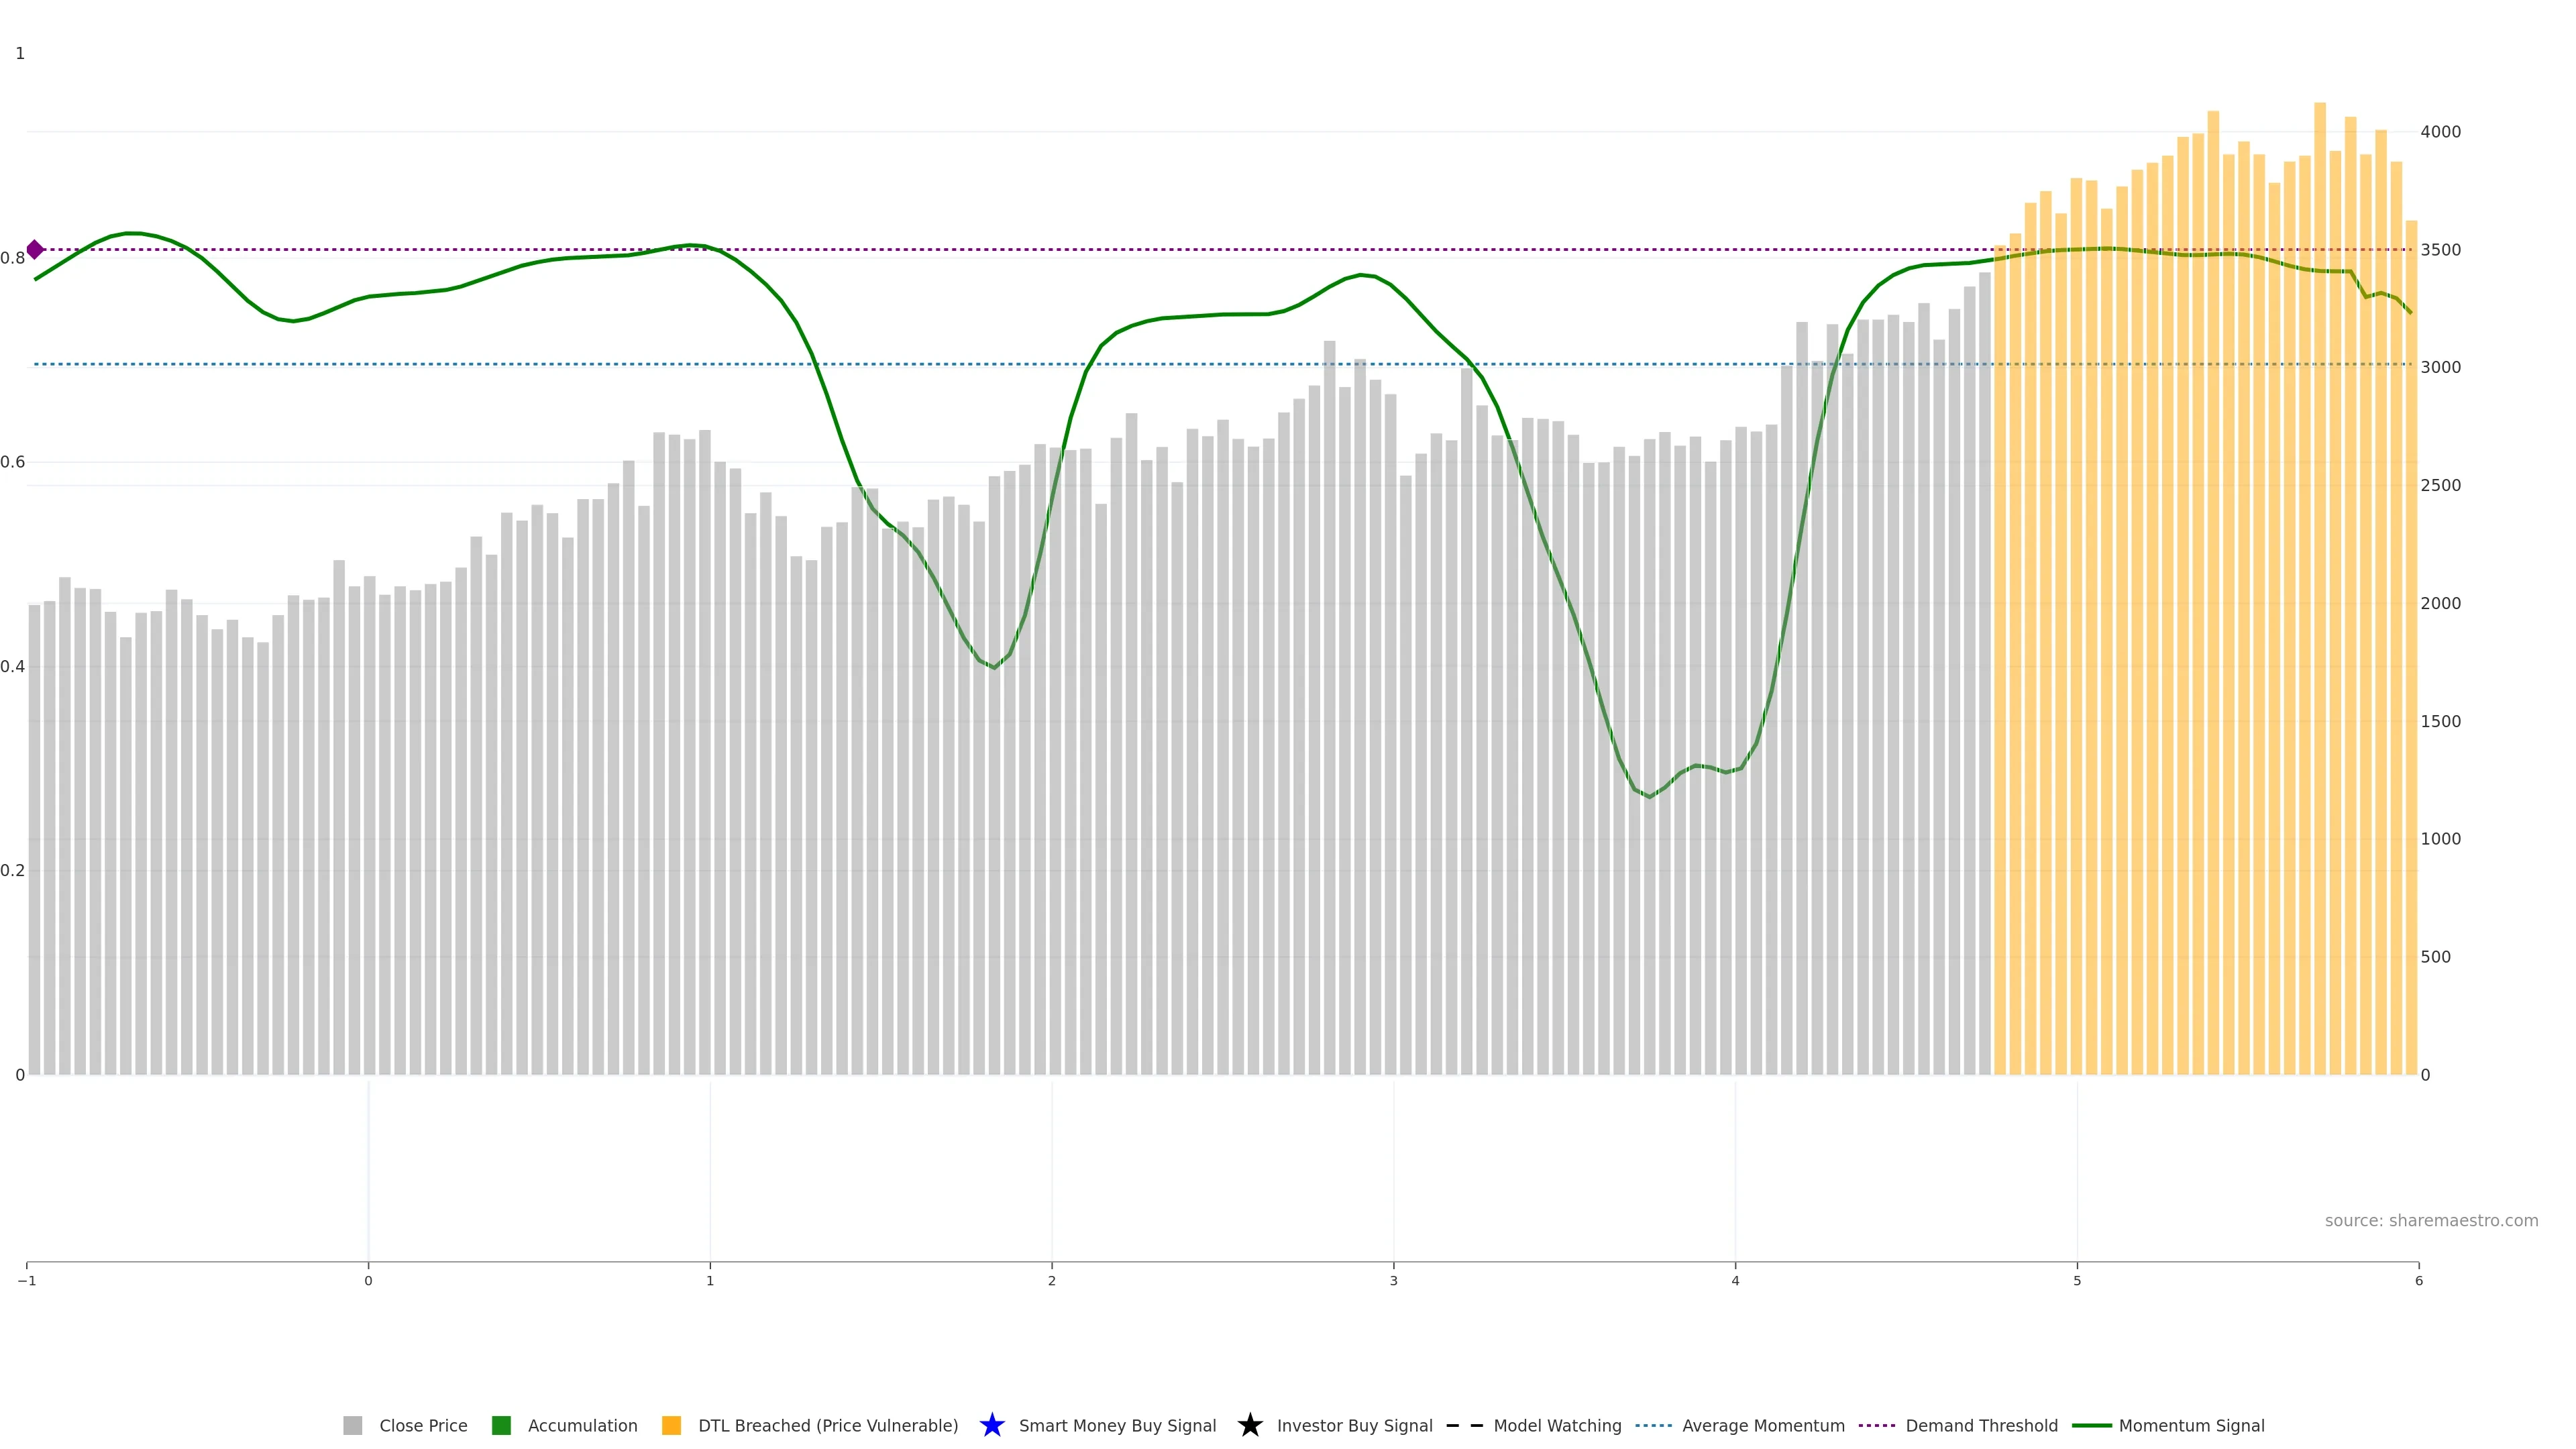Click the DTL Breached (Price Vulnerable) label
This screenshot has width=2576, height=1449.
click(x=828, y=1426)
